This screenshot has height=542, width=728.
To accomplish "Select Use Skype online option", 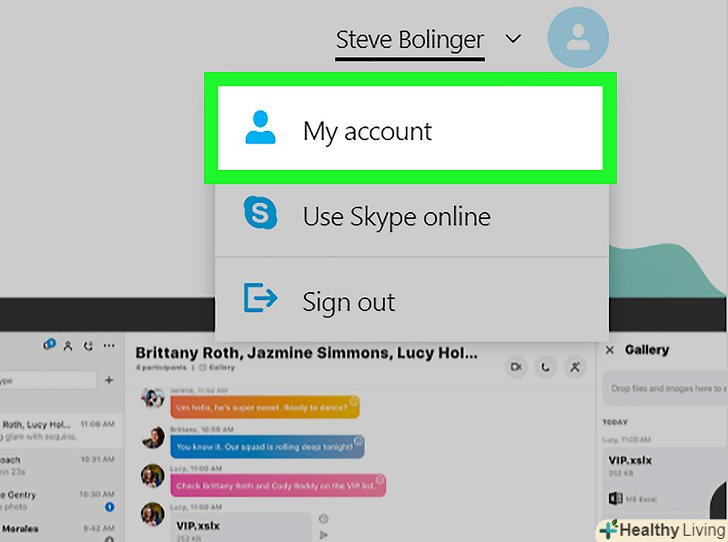I will (x=411, y=217).
